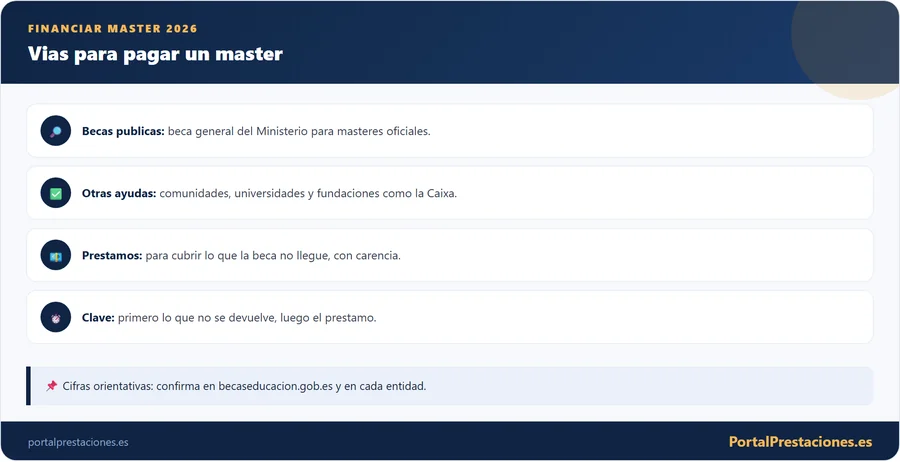Image resolution: width=900 pixels, height=462 pixels.
Task: Select the 'Prestamos:' bold label
Action: [112, 255]
